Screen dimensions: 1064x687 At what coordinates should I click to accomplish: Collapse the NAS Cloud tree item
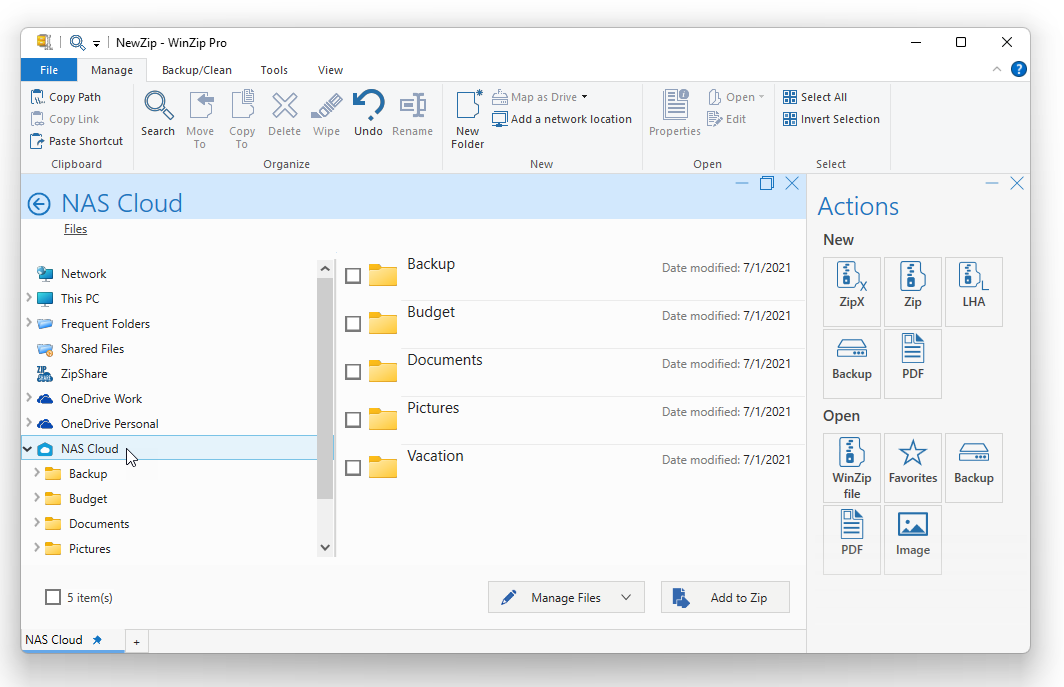[x=27, y=448]
